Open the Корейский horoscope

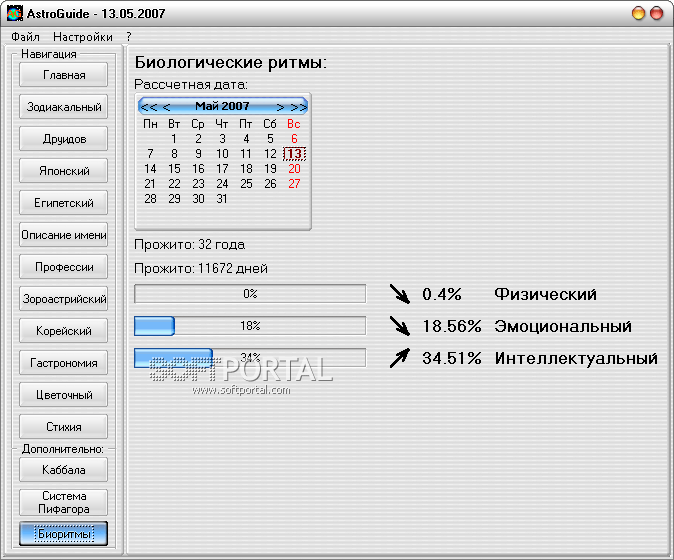(x=64, y=331)
